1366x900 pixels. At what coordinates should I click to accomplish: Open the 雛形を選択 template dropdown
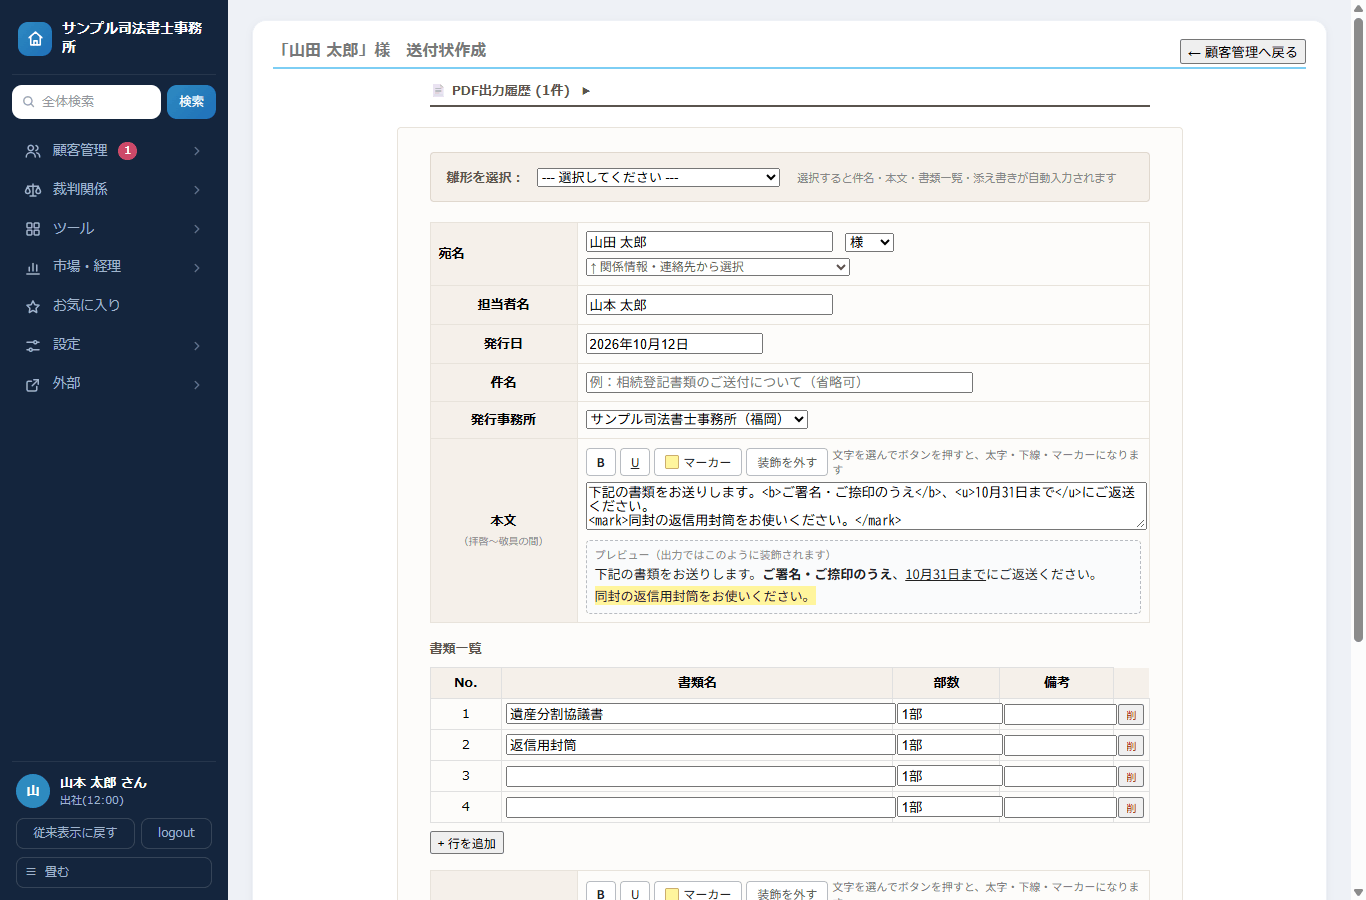[658, 177]
